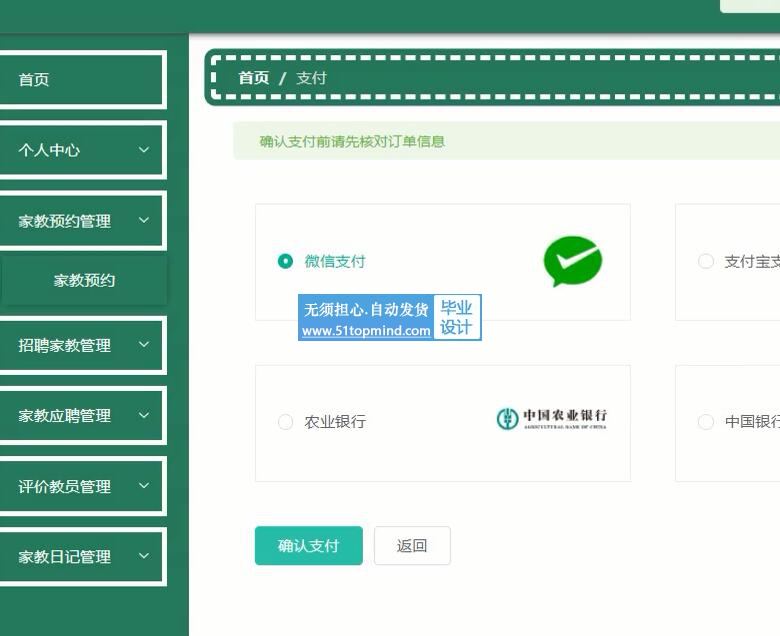Image resolution: width=780 pixels, height=636 pixels.
Task: Click the 微信支付 label text
Action: tap(335, 261)
